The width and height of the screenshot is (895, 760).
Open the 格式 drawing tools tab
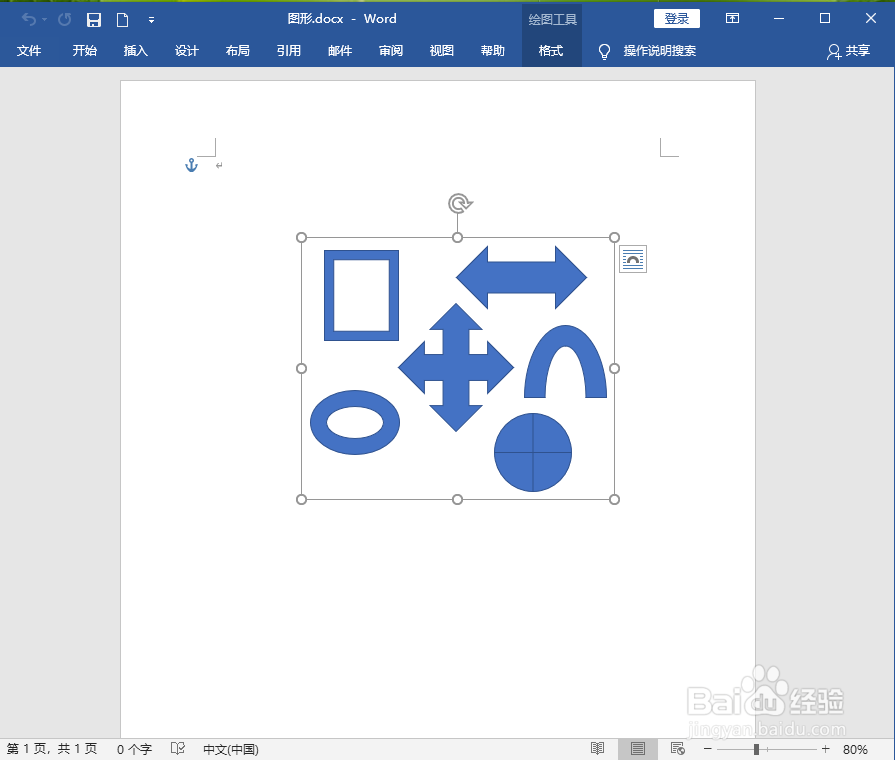click(x=551, y=51)
